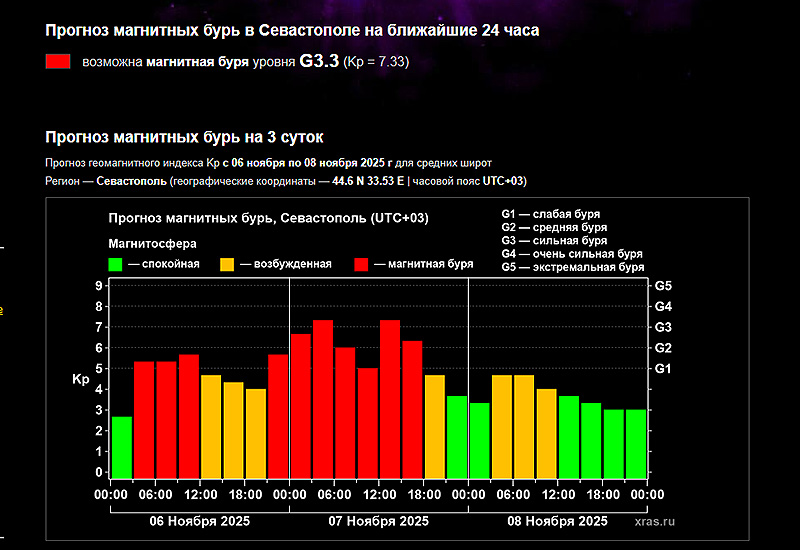800x550 pixels.
Task: Click yellow 'возбужденная' legend swatch
Action: coord(227,264)
